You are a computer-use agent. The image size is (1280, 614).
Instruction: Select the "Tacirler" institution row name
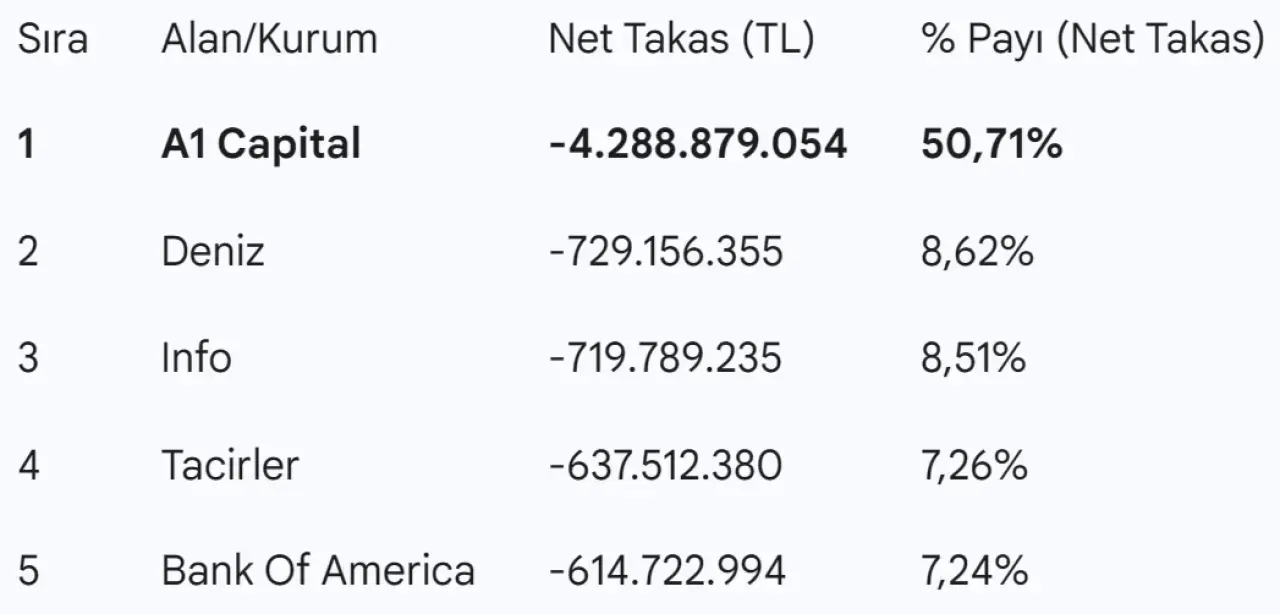tap(230, 465)
